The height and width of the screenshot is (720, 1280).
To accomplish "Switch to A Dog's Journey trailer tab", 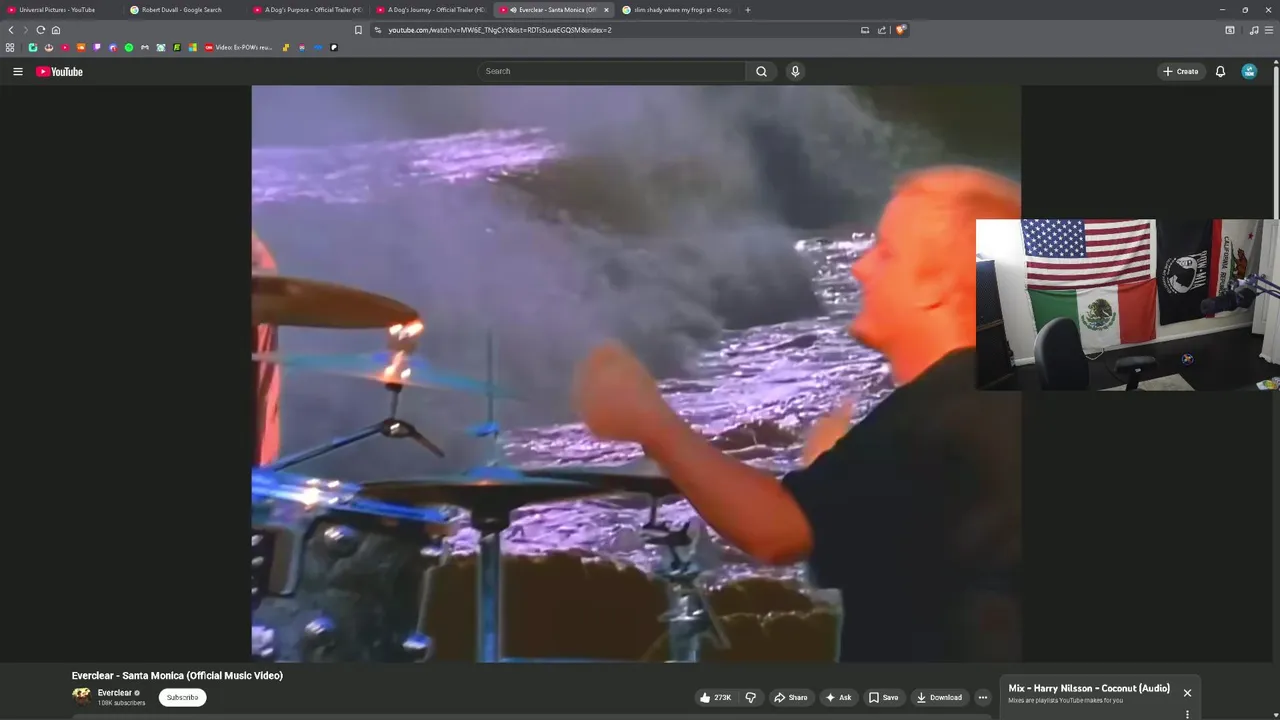I will coord(431,10).
